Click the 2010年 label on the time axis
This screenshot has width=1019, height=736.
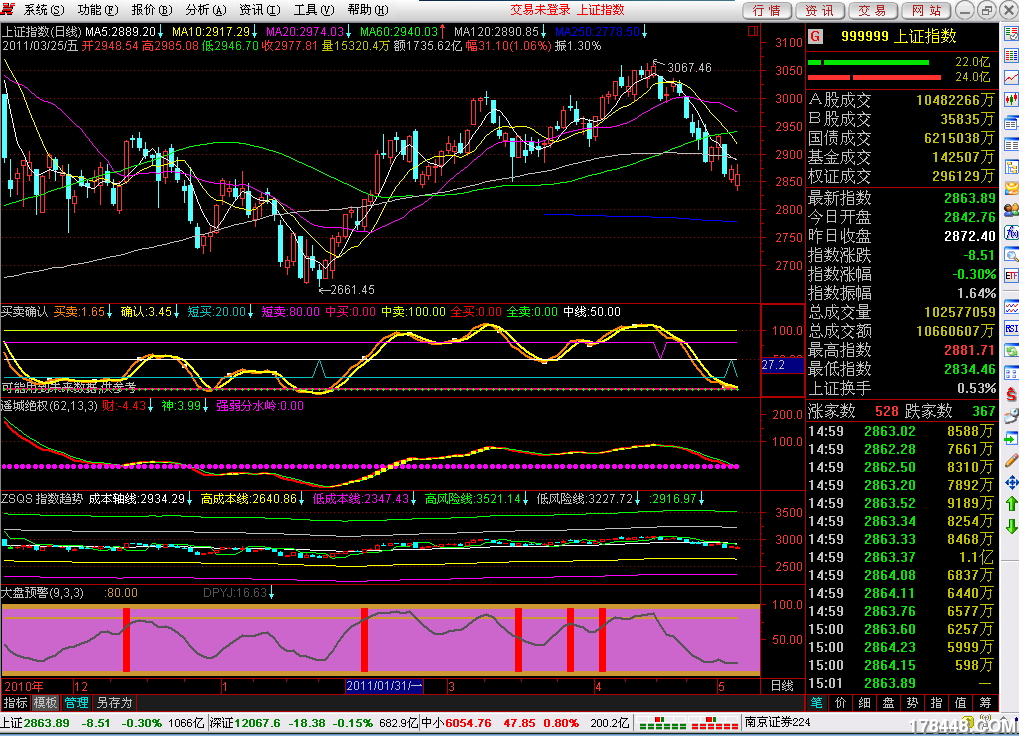pos(24,687)
